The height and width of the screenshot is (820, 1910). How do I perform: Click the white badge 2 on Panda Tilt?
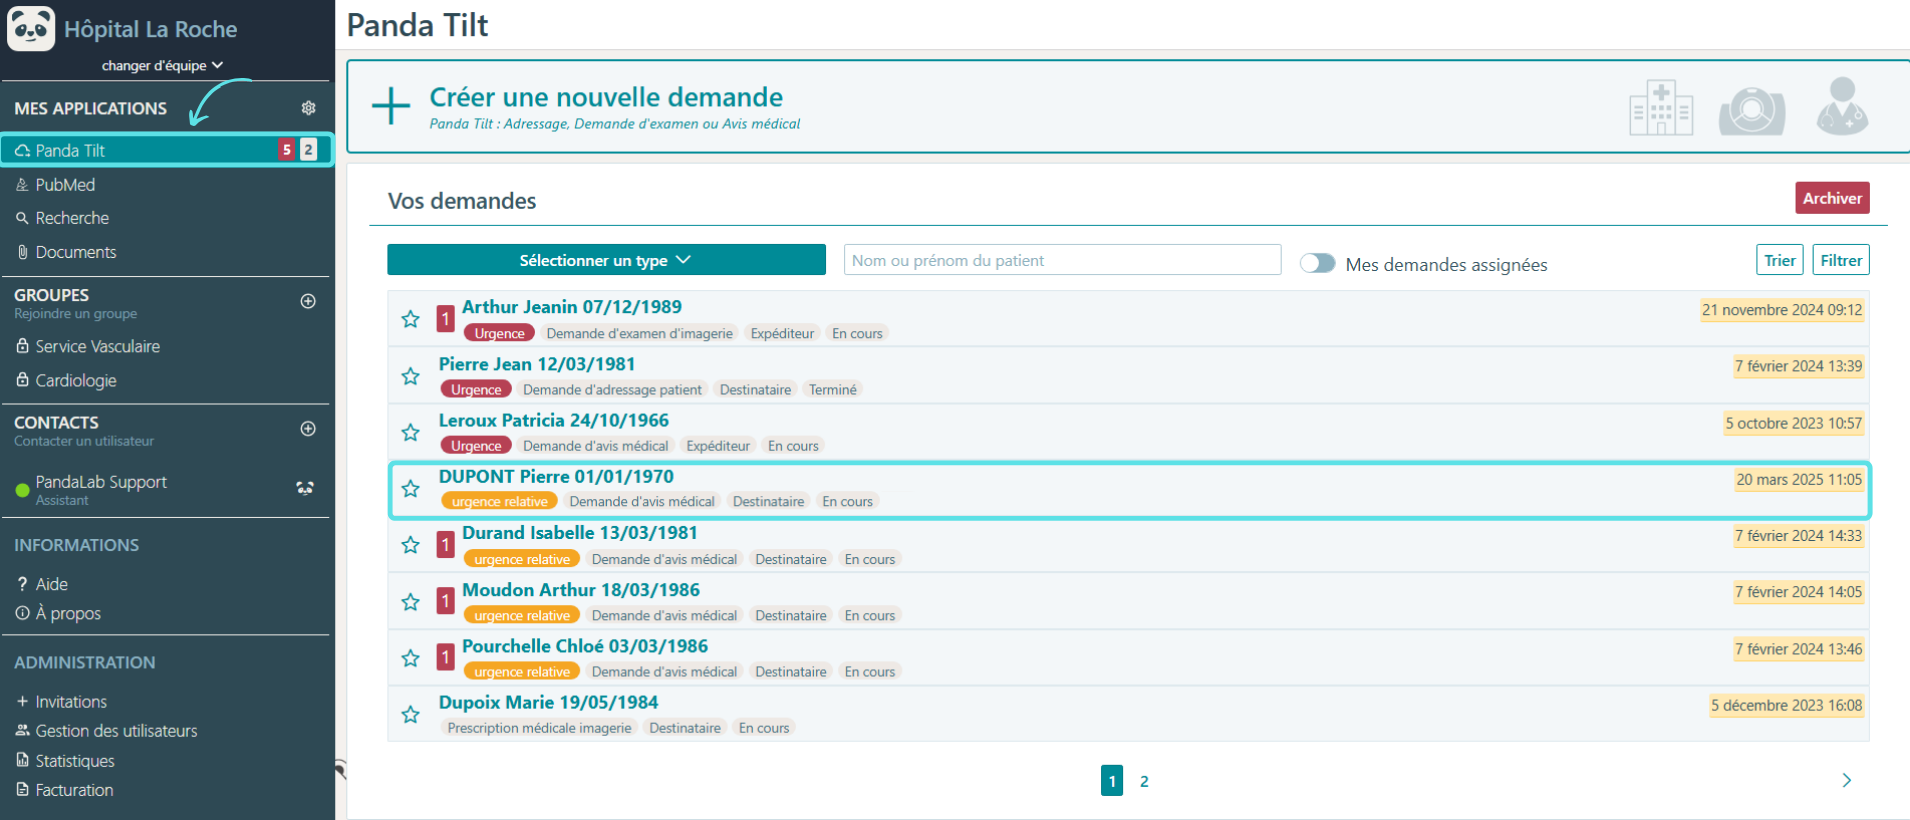pyautogui.click(x=308, y=150)
